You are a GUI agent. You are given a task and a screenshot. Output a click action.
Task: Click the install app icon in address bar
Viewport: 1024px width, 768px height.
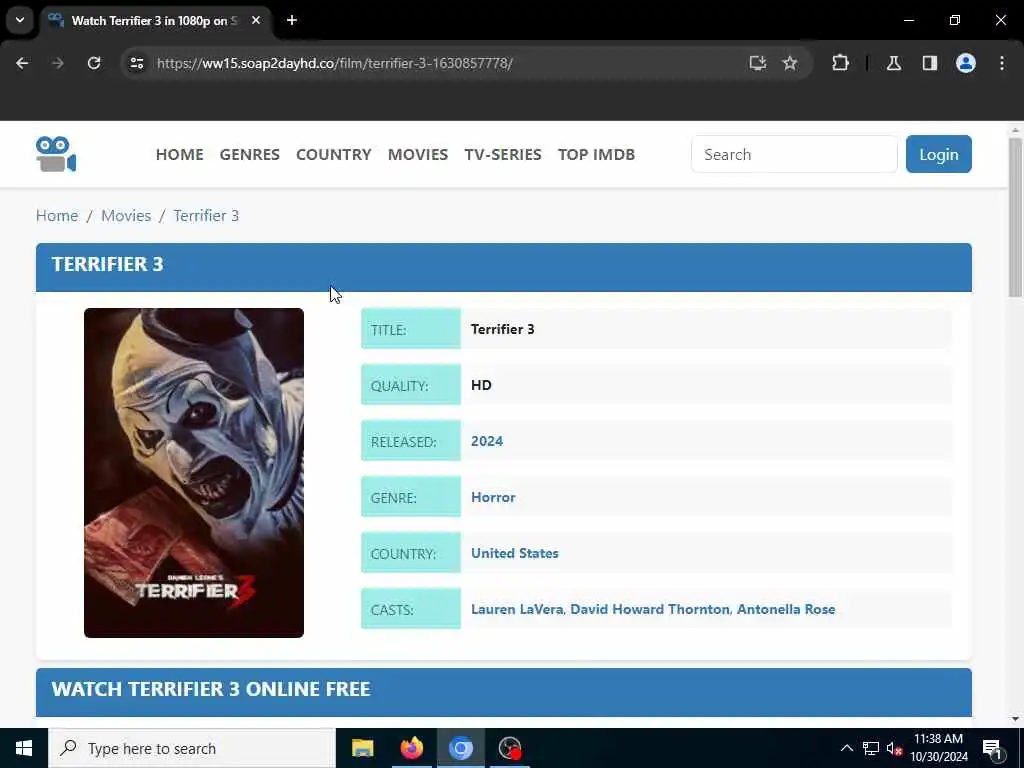(x=758, y=63)
